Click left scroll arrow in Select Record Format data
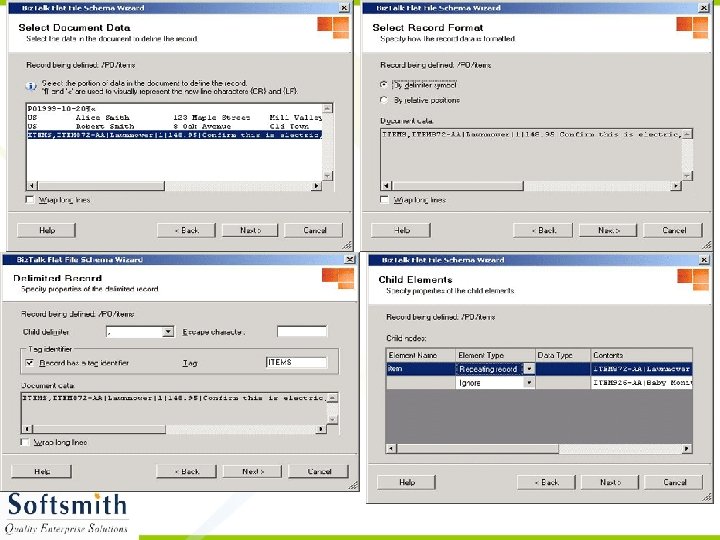Image resolution: width=720 pixels, height=540 pixels. [387, 186]
